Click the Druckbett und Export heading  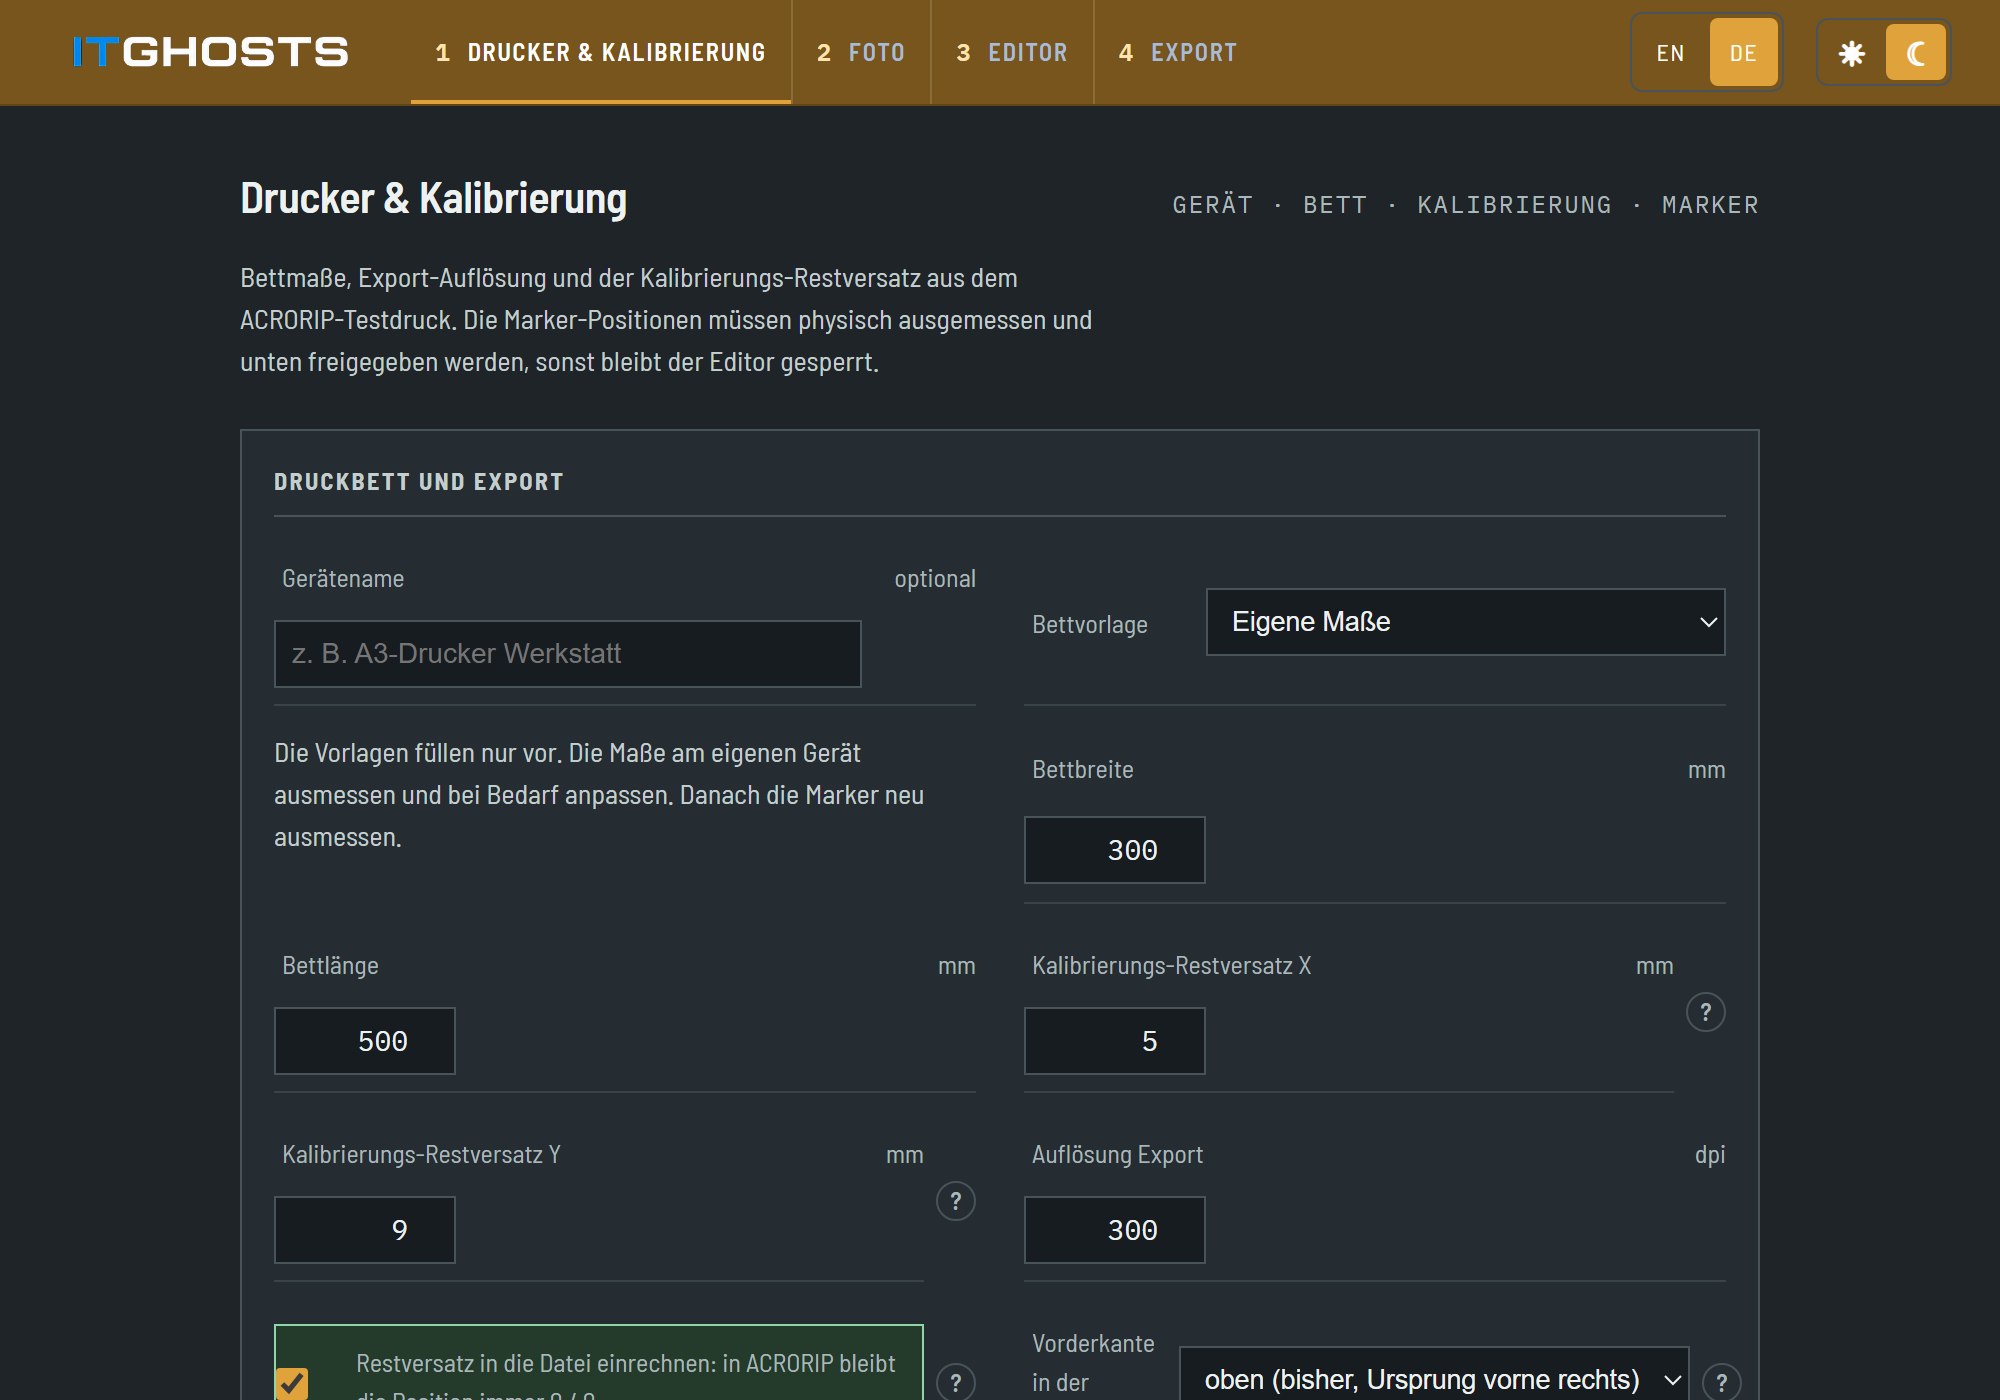(419, 482)
